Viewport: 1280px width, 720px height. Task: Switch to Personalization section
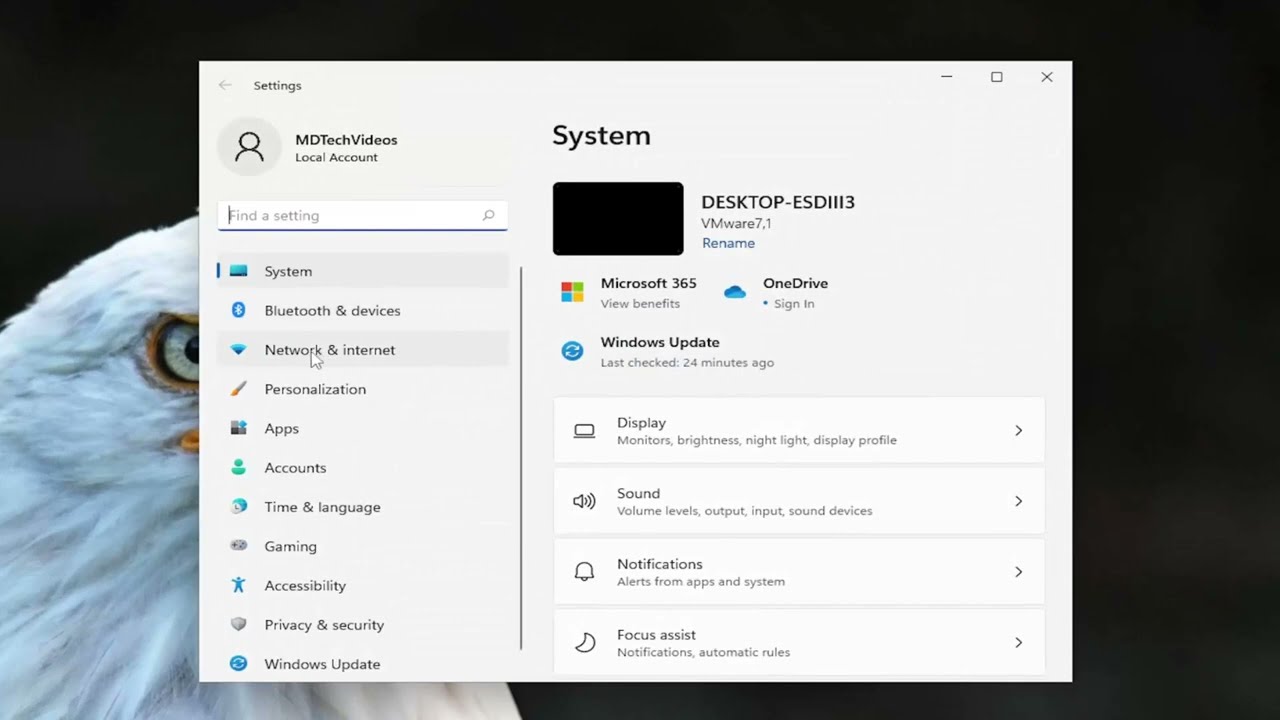pos(363,389)
